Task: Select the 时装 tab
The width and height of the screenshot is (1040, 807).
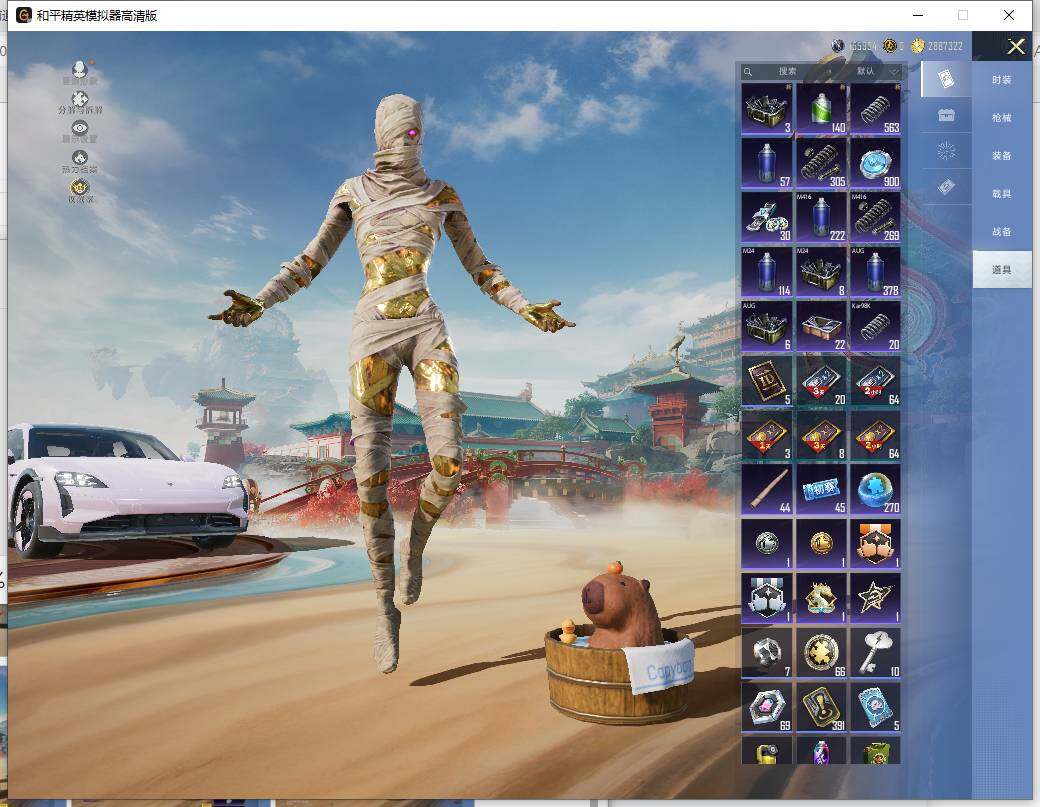Action: tap(1002, 80)
